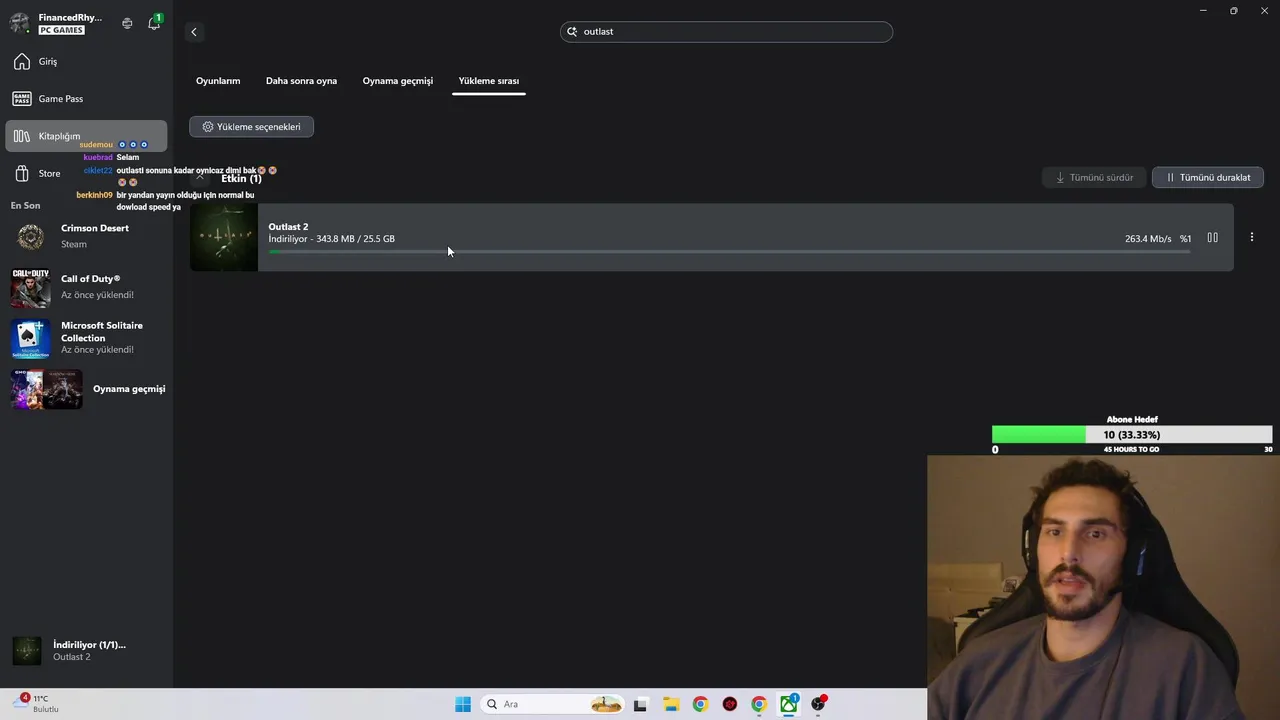Open the Outlast 2 cover thumbnail

tap(224, 237)
